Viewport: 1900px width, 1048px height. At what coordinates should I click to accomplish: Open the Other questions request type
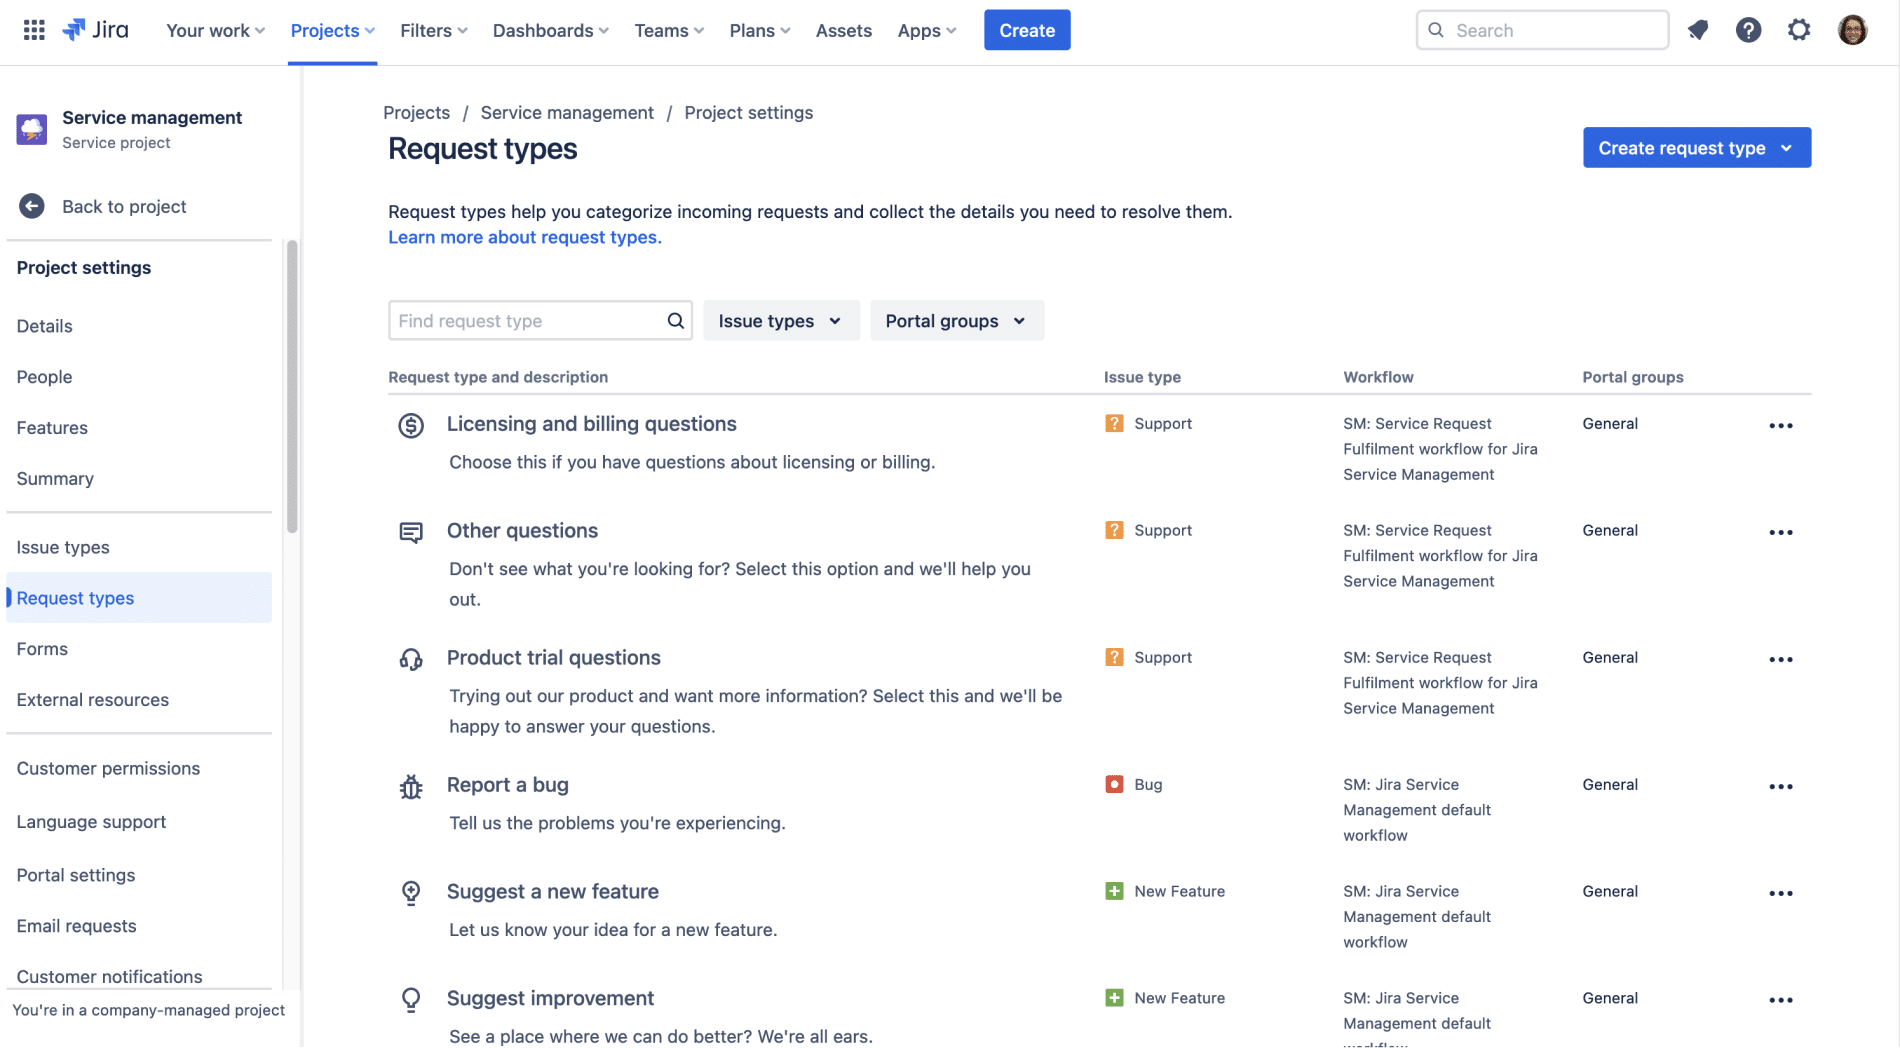coord(522,531)
